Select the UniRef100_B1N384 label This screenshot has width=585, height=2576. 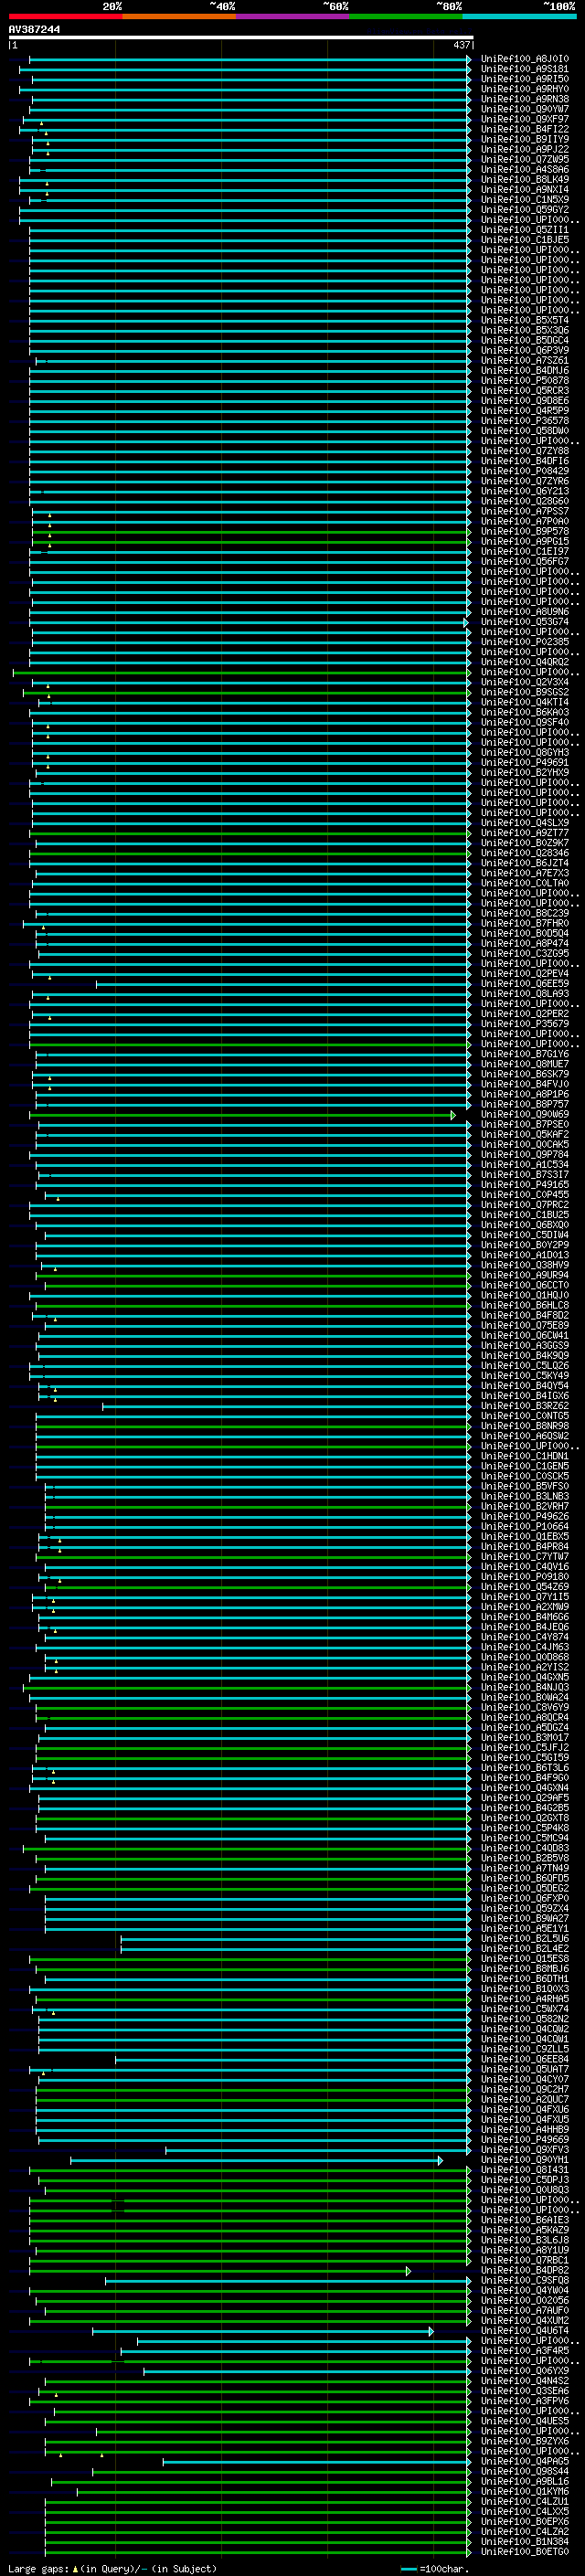[525, 2541]
